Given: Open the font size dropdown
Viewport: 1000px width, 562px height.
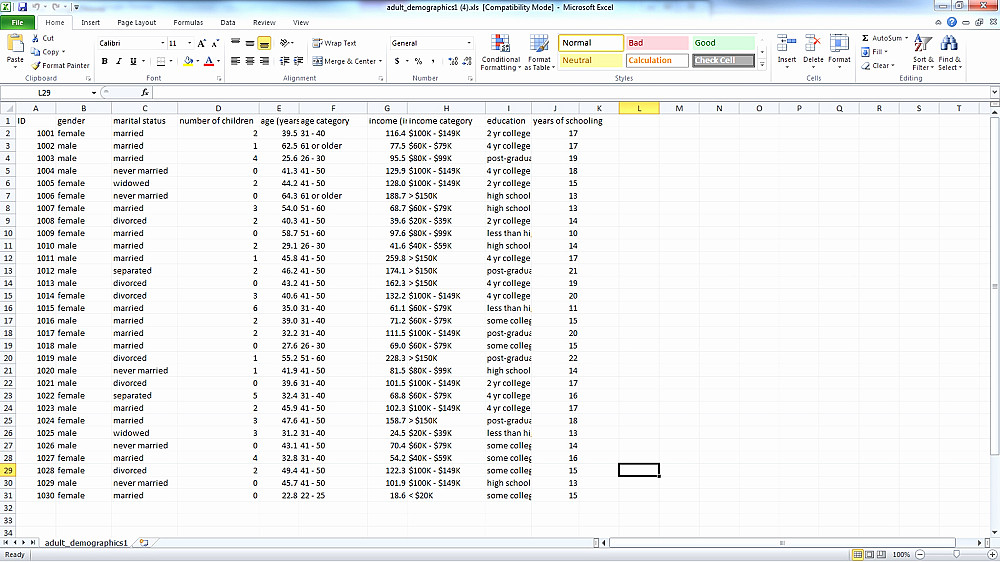Looking at the screenshot, I should tap(189, 43).
